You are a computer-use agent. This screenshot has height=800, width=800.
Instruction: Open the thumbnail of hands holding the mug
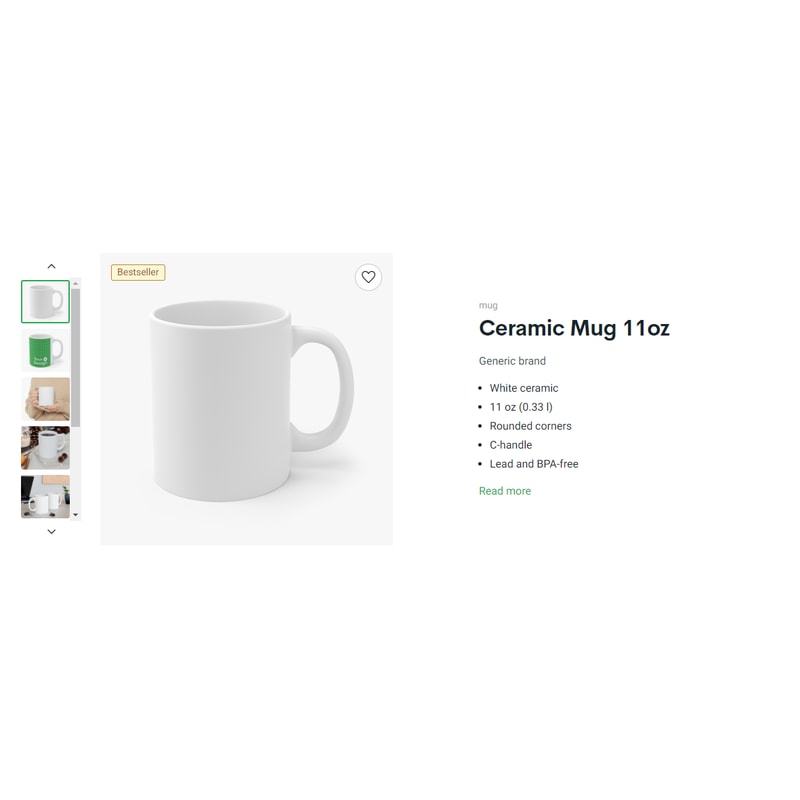tap(45, 399)
